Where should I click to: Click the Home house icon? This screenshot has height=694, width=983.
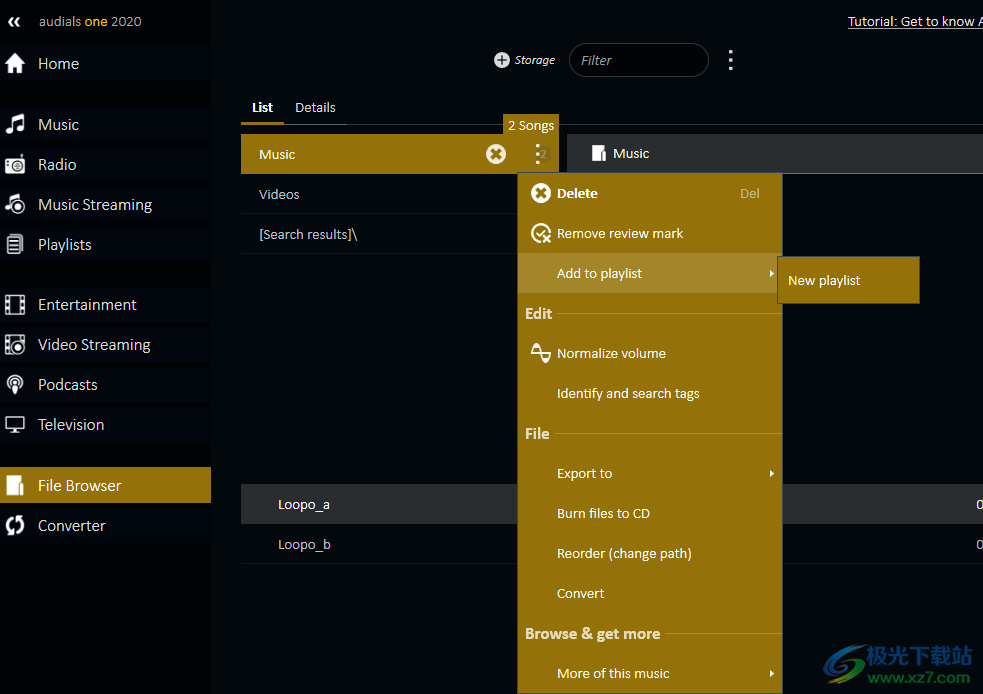(x=15, y=63)
